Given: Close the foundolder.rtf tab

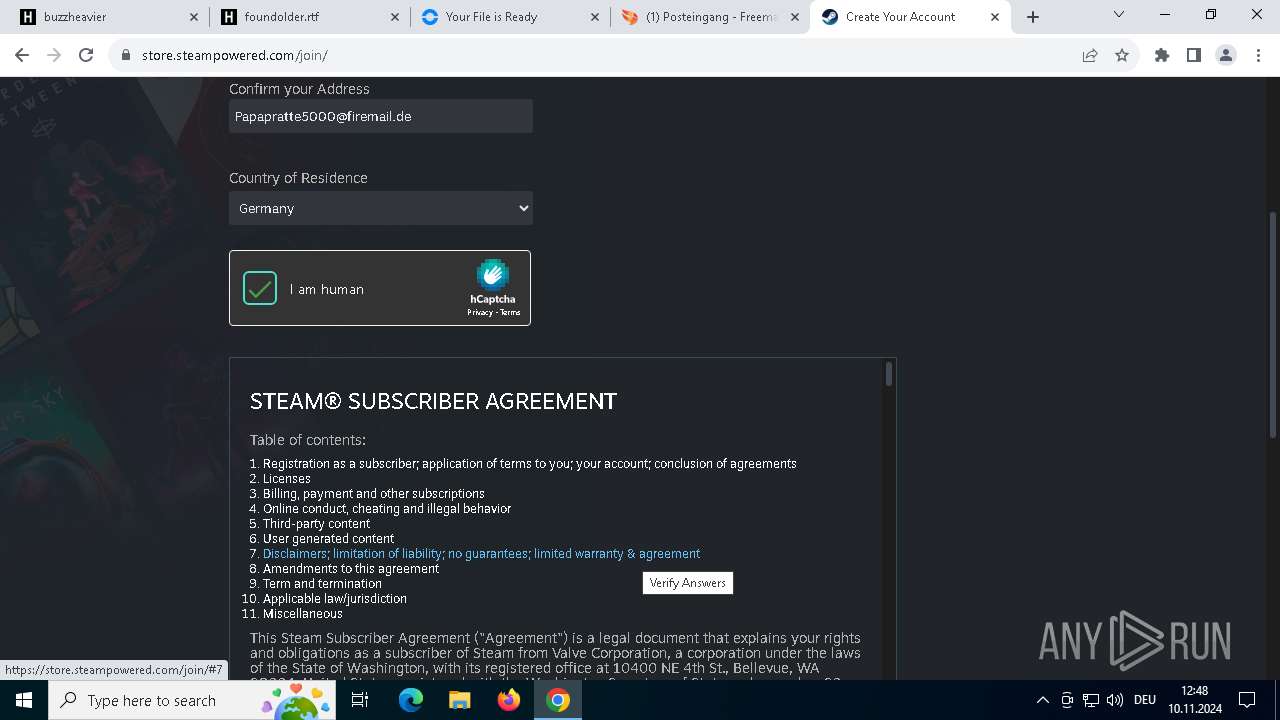Looking at the screenshot, I should pos(395,17).
